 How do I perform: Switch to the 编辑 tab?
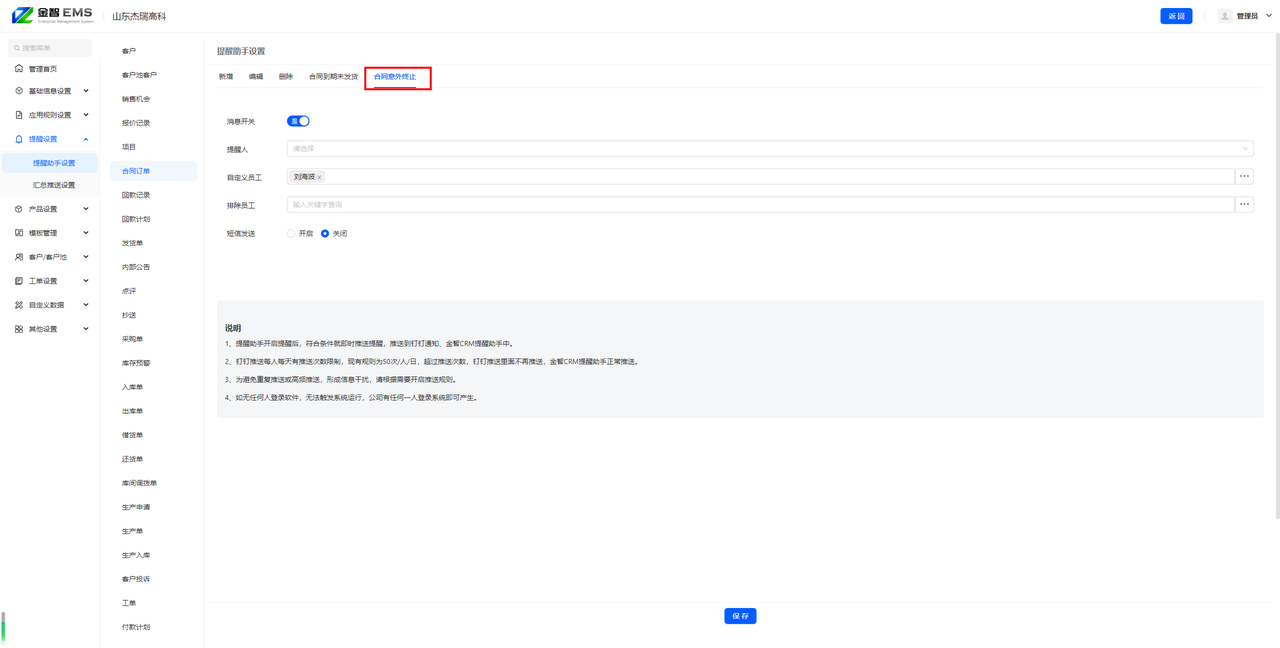(x=256, y=77)
